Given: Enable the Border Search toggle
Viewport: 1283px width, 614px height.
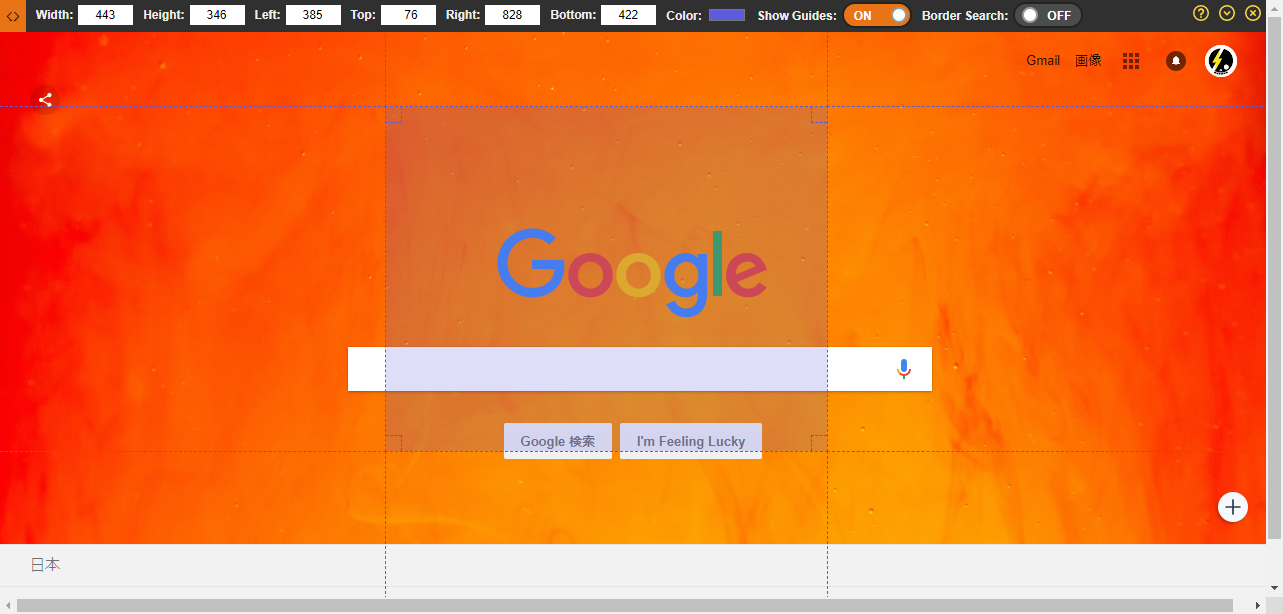Looking at the screenshot, I should coord(1047,15).
